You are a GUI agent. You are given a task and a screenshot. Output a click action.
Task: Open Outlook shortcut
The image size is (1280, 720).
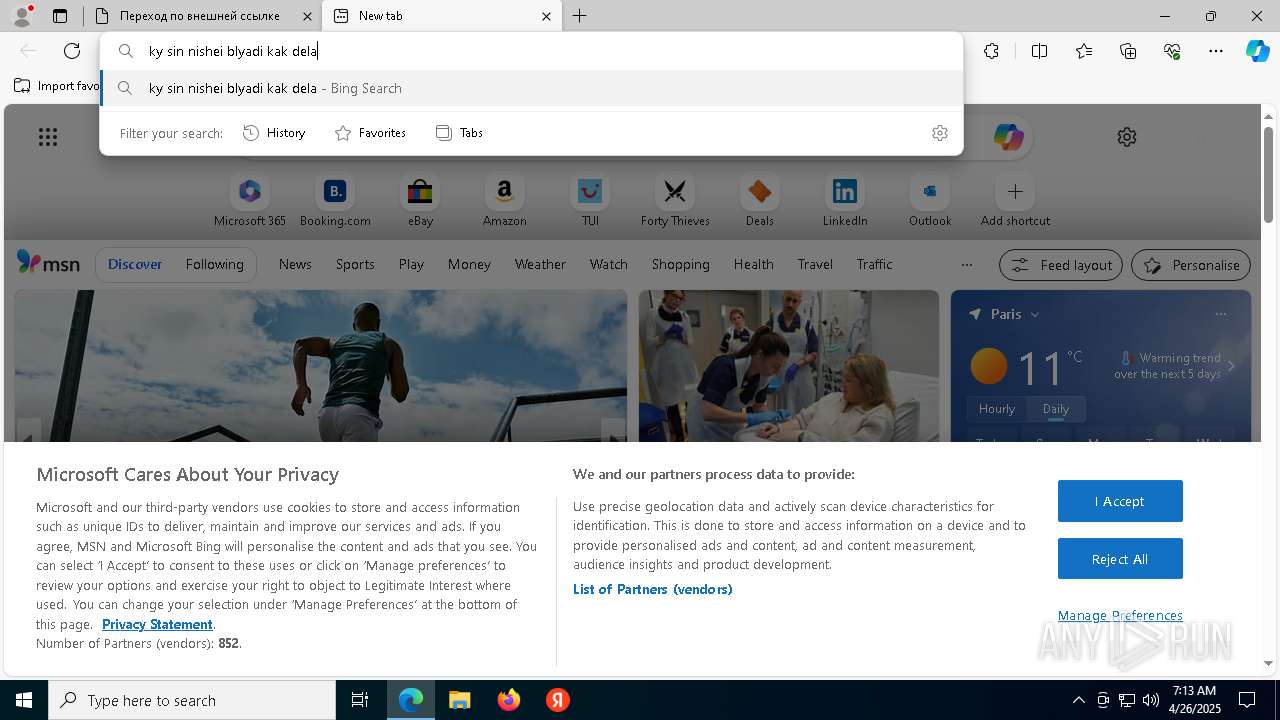click(x=930, y=200)
